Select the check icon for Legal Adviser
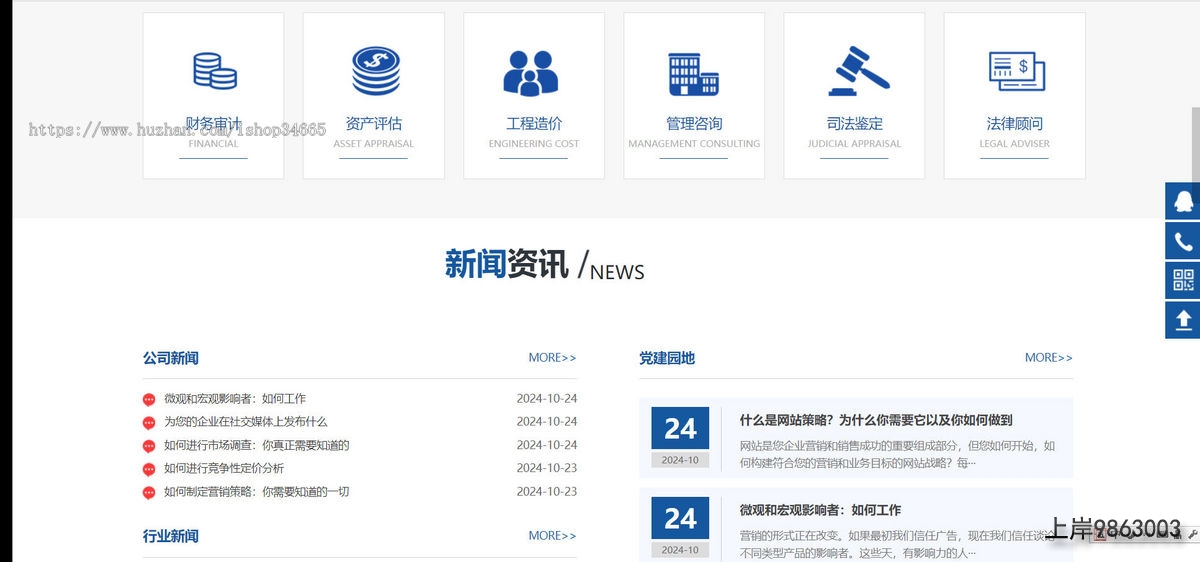This screenshot has height=562, width=1200. coord(1015,71)
